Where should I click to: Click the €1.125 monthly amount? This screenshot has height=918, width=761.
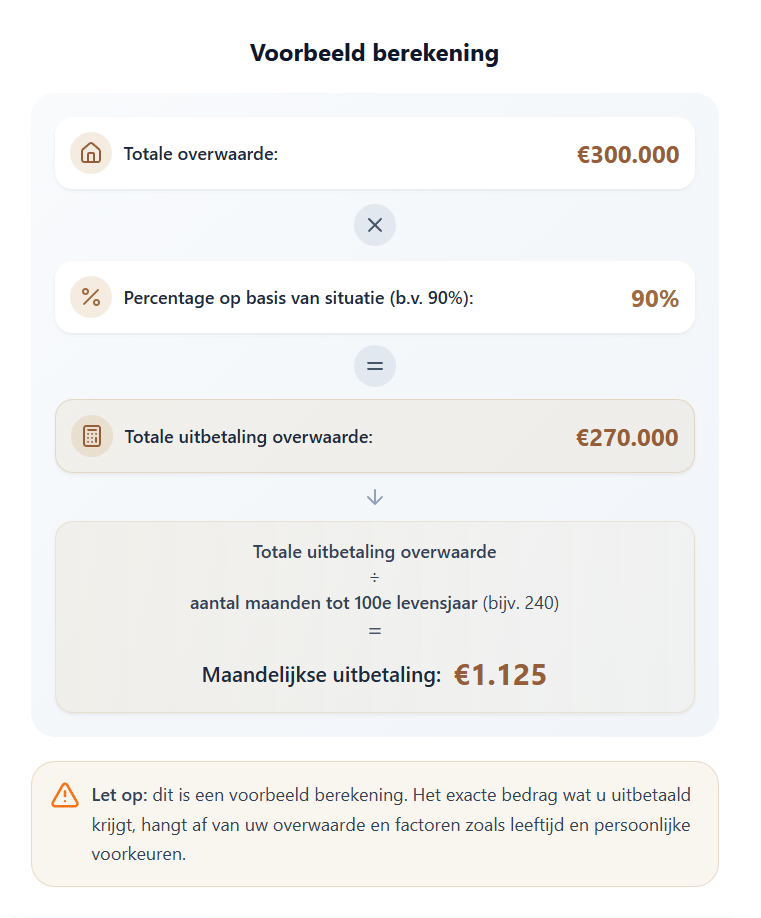pos(500,675)
